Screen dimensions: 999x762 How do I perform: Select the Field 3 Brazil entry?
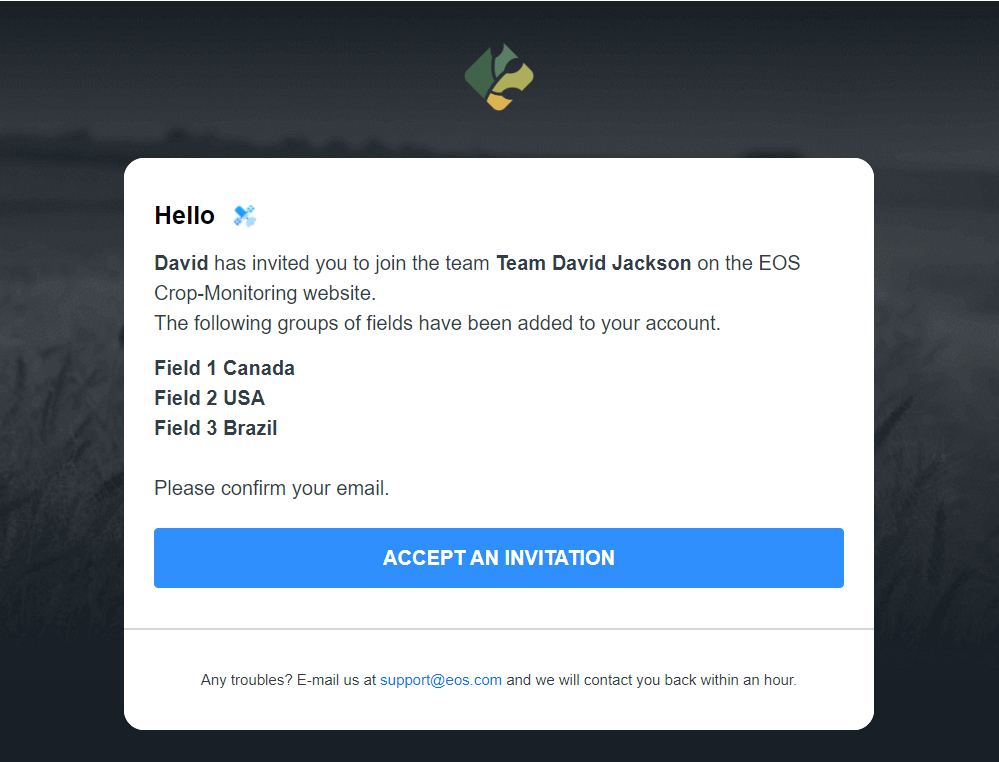coord(215,428)
